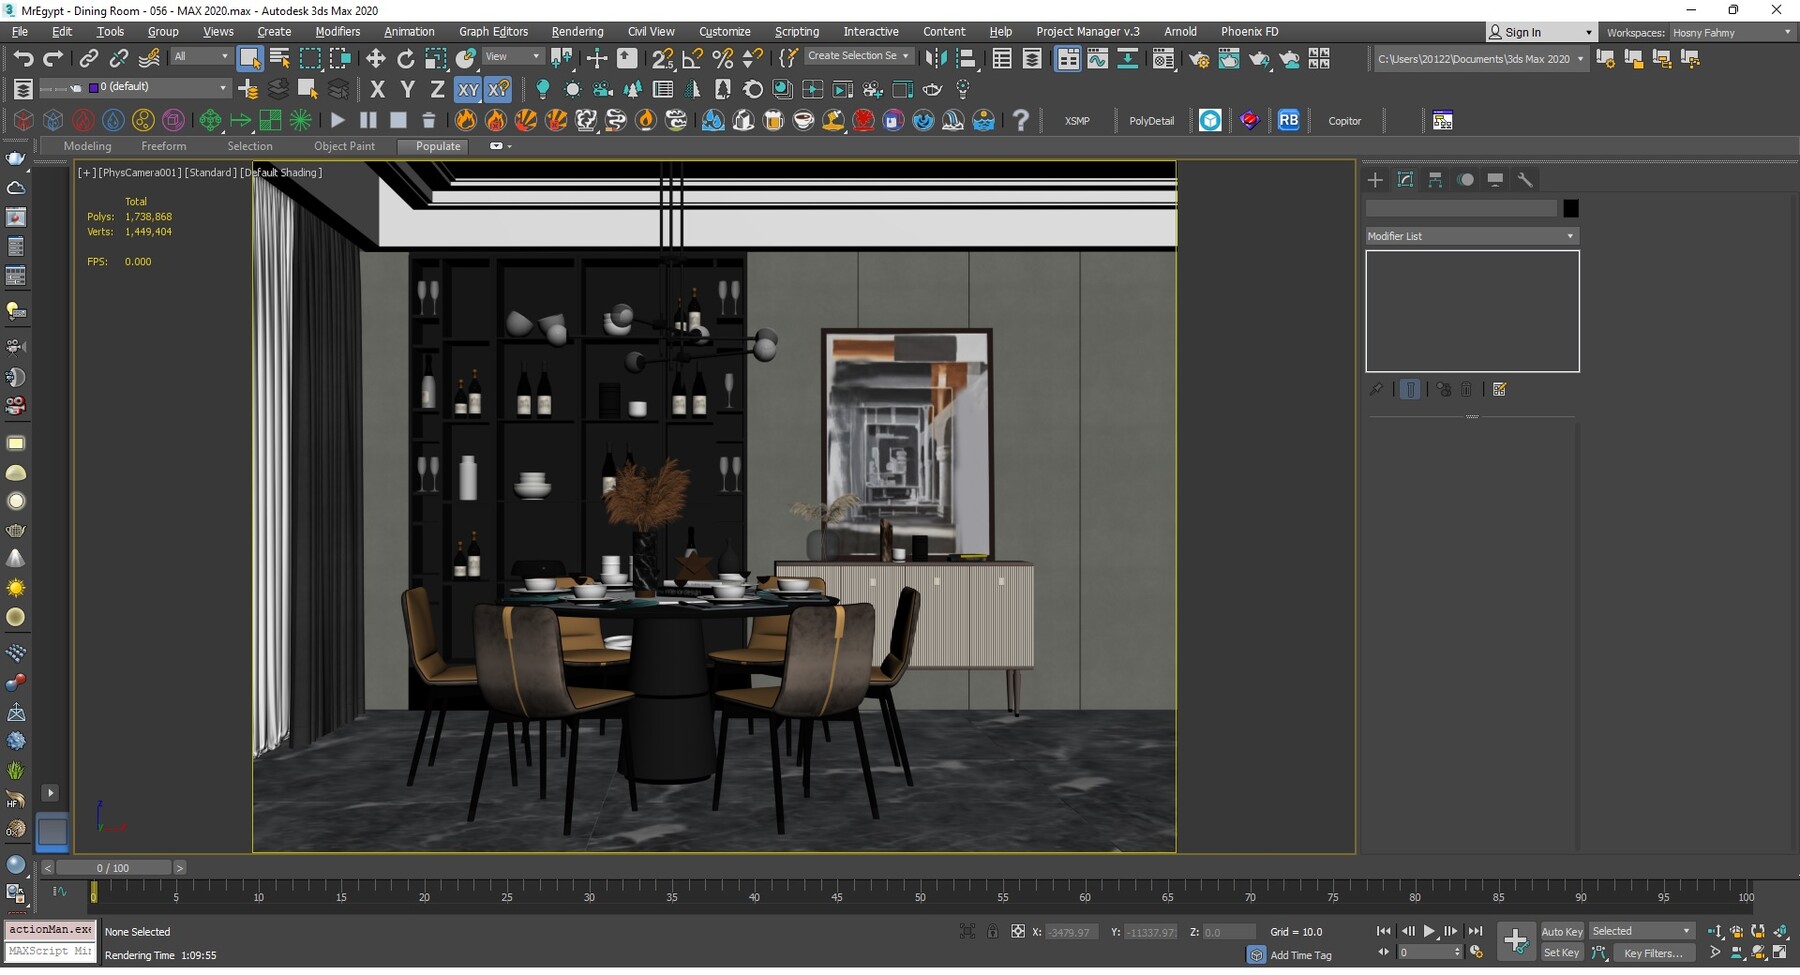This screenshot has height=975, width=1800.
Task: Switch to the Populate ribbon tab
Action: coord(435,146)
